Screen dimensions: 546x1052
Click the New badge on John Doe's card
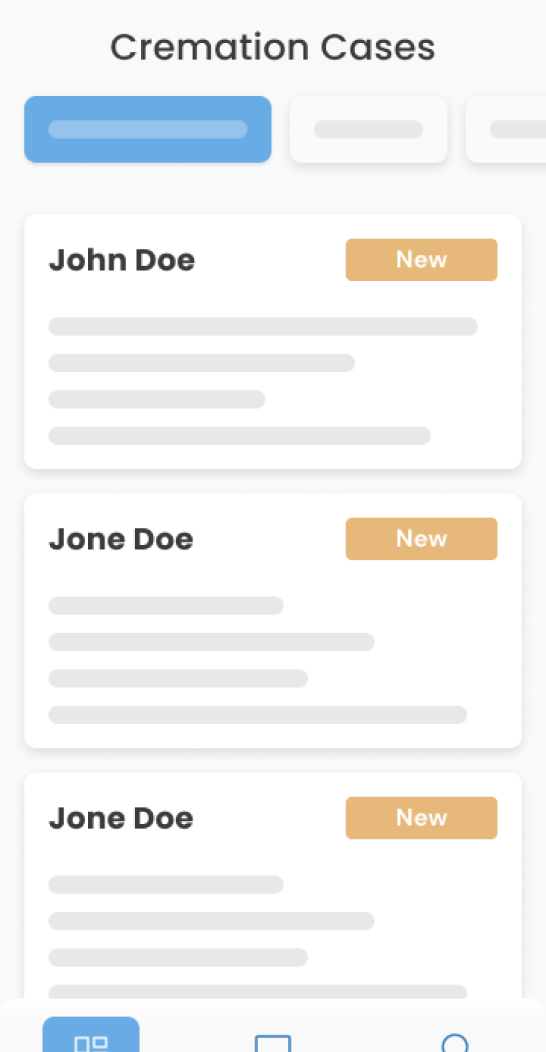421,260
